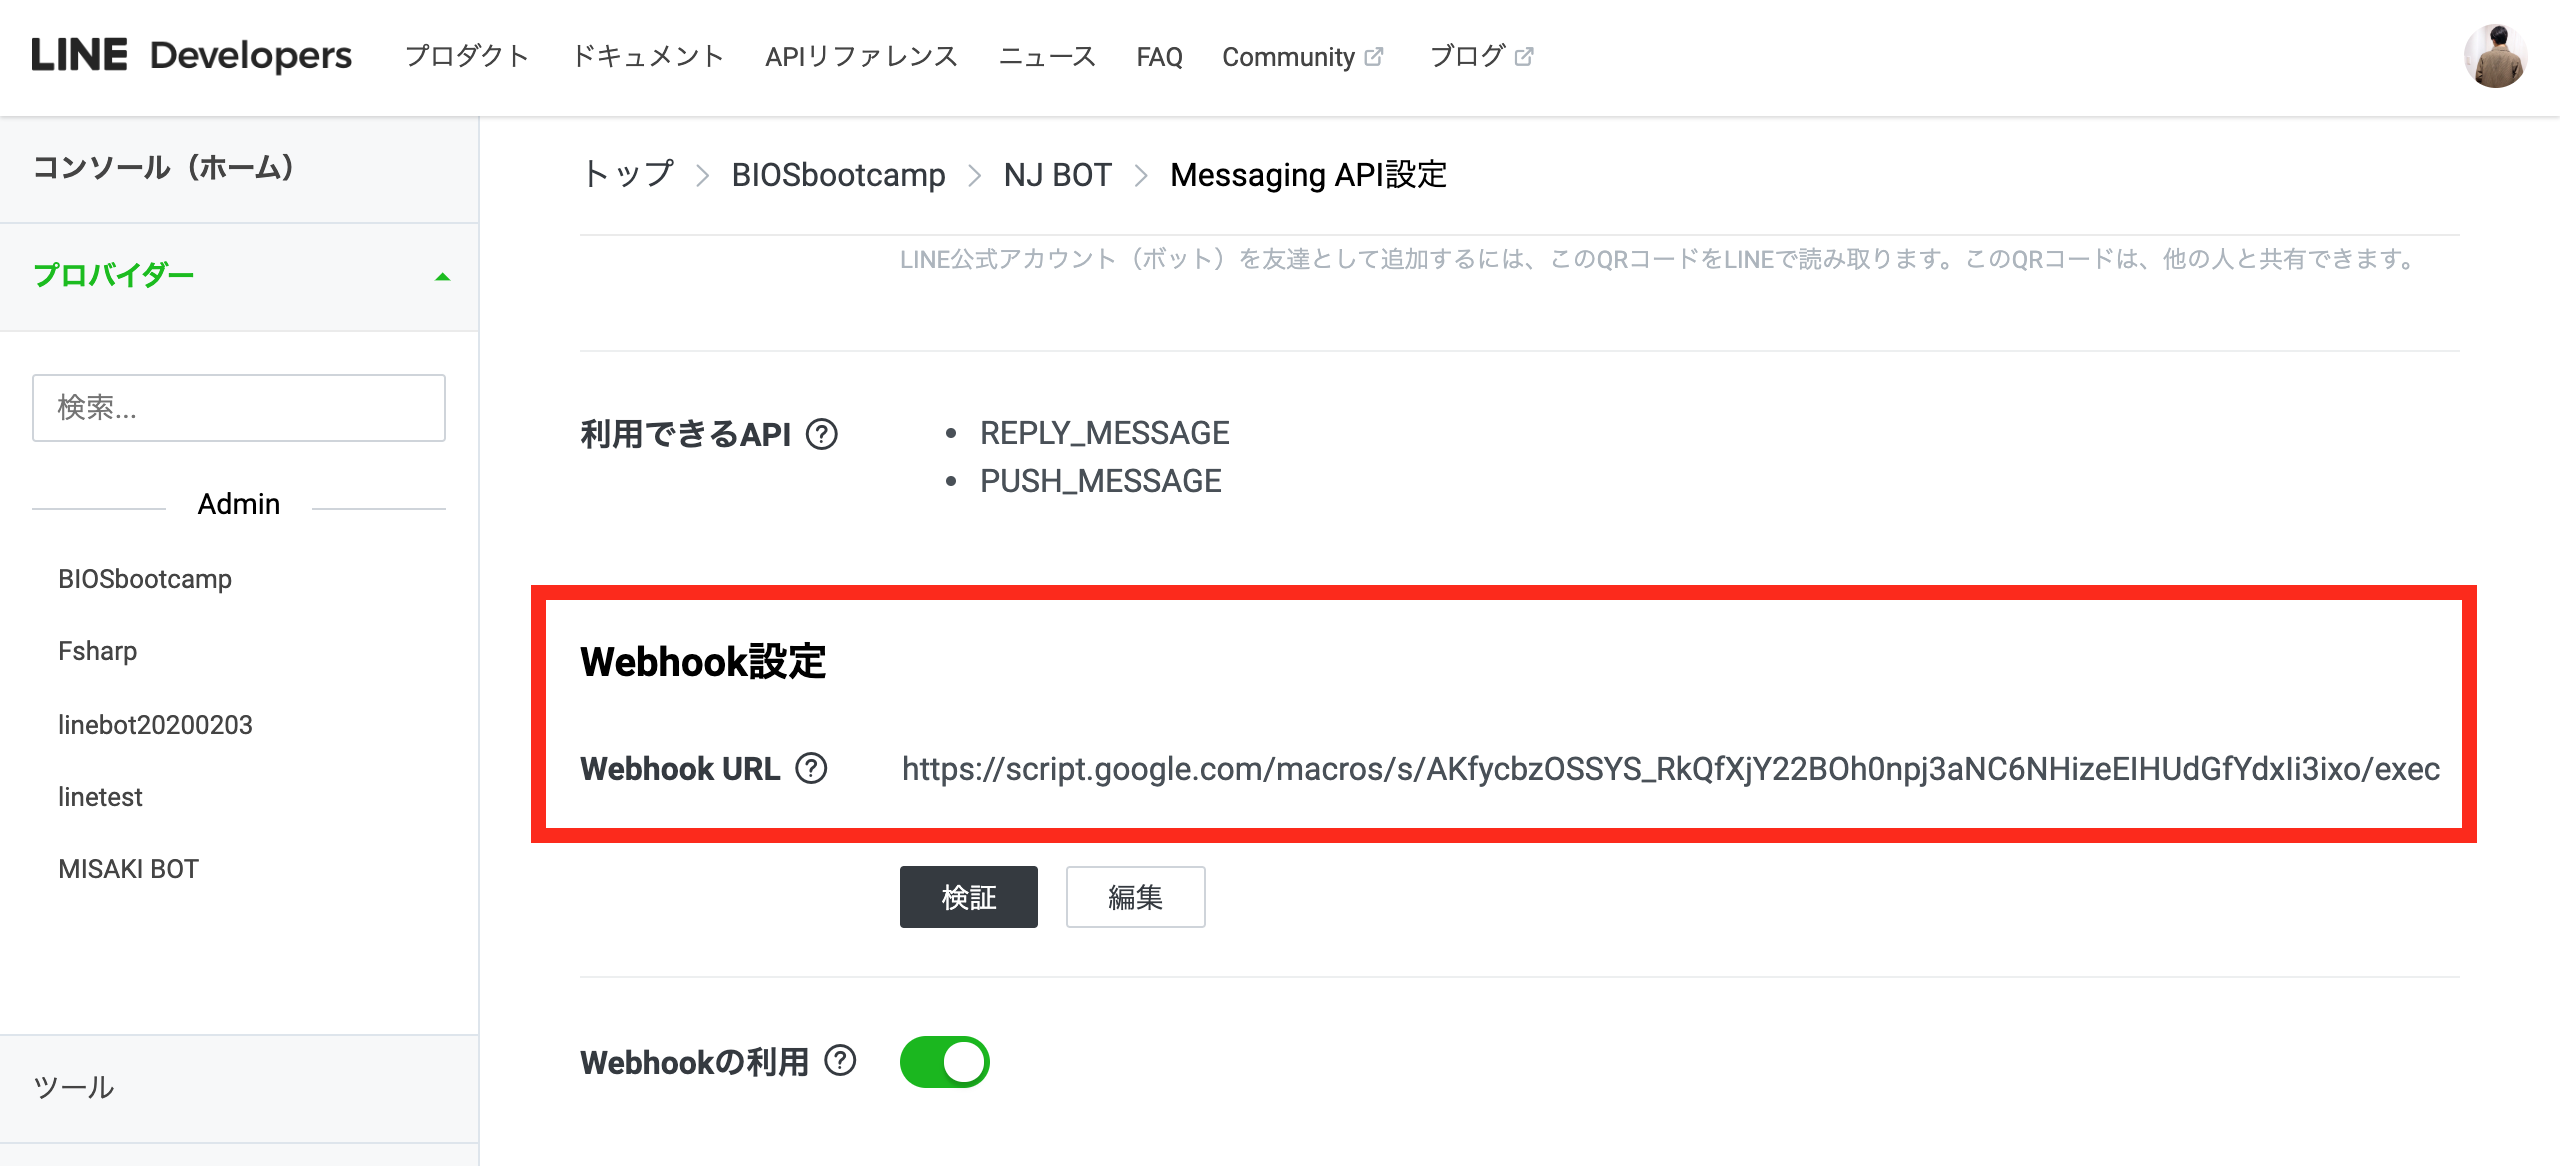Click the Admin group label
This screenshot has height=1166, width=2560.
[238, 504]
